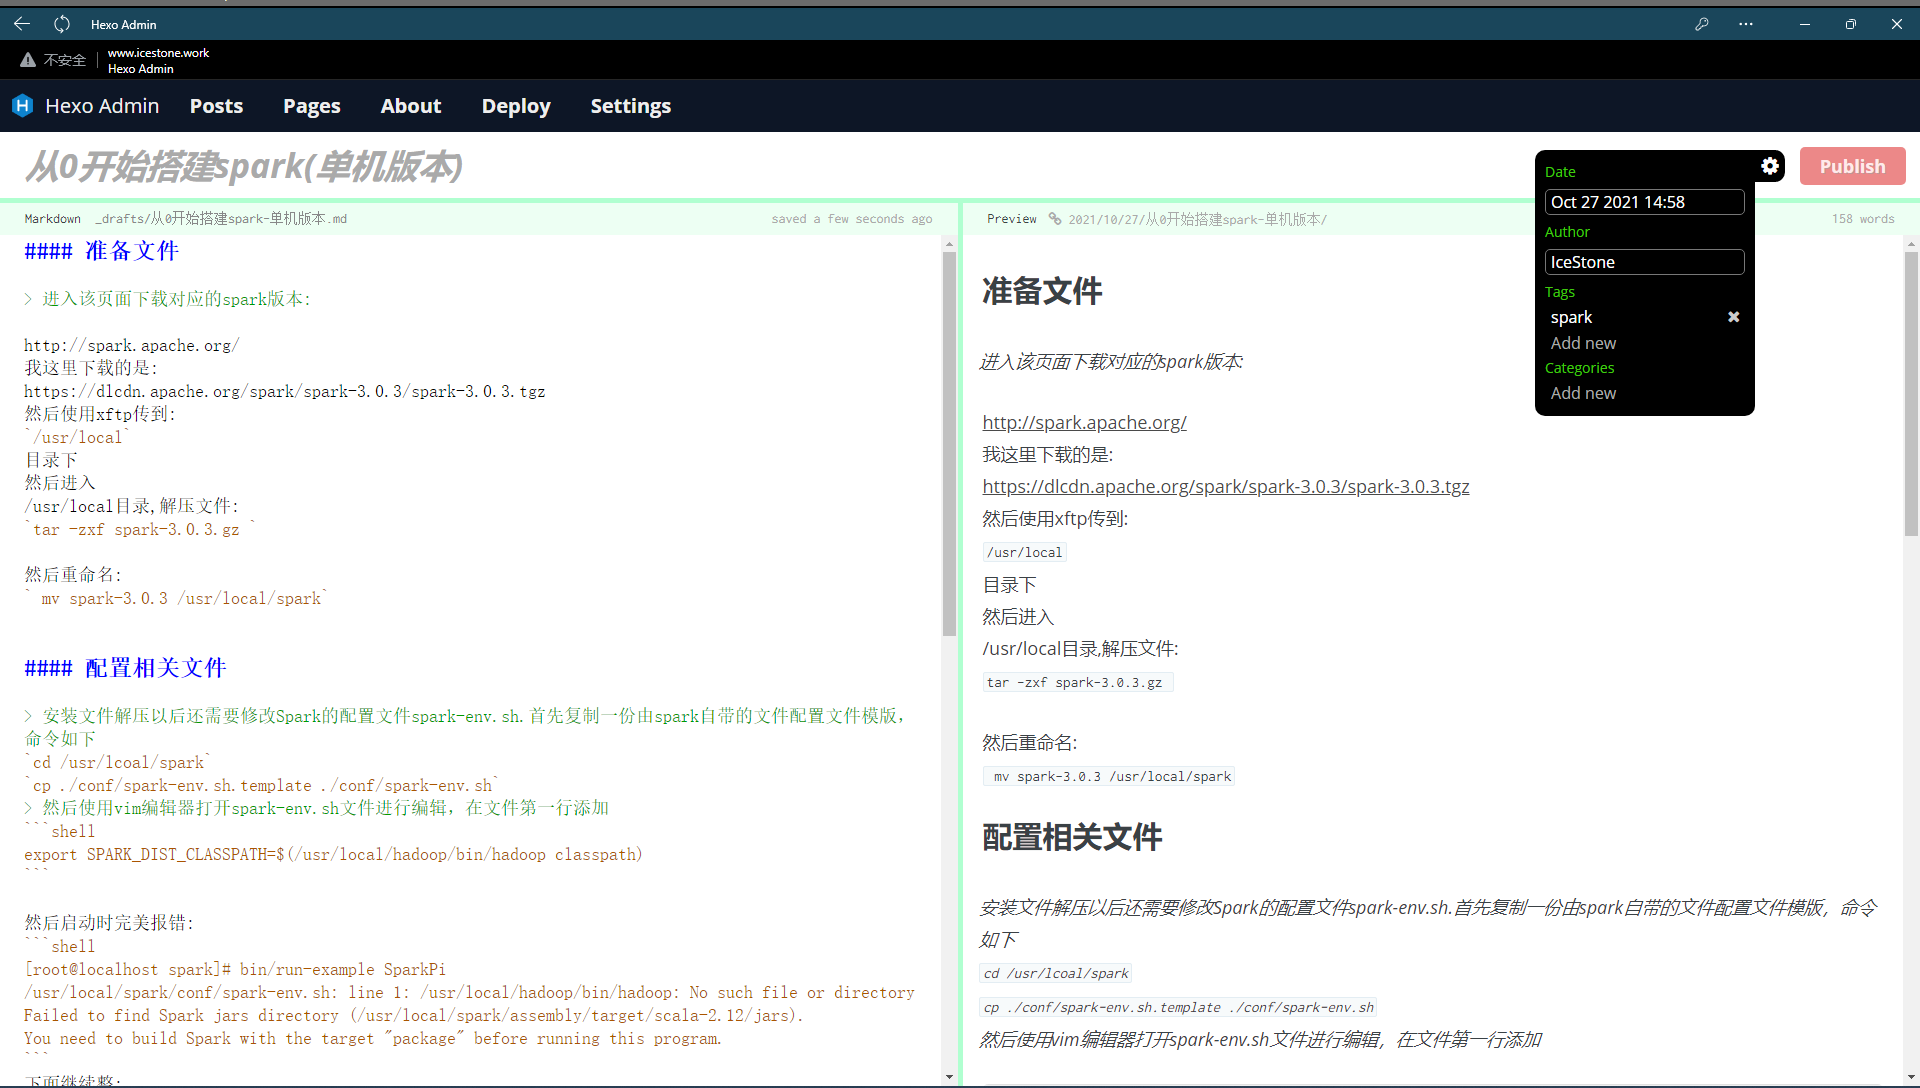
Task: Select the spark tag entry
Action: [x=1571, y=317]
